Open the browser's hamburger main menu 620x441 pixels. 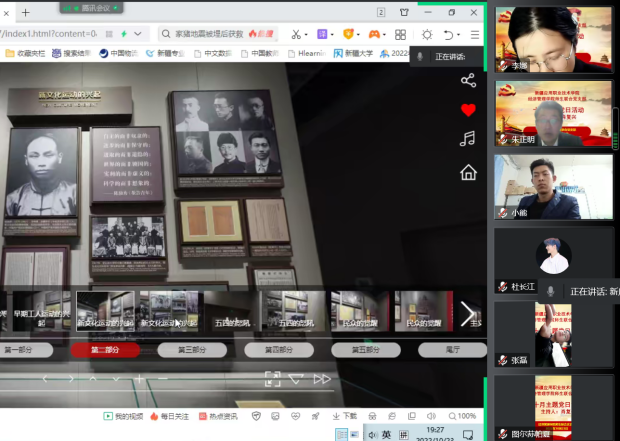[475, 34]
